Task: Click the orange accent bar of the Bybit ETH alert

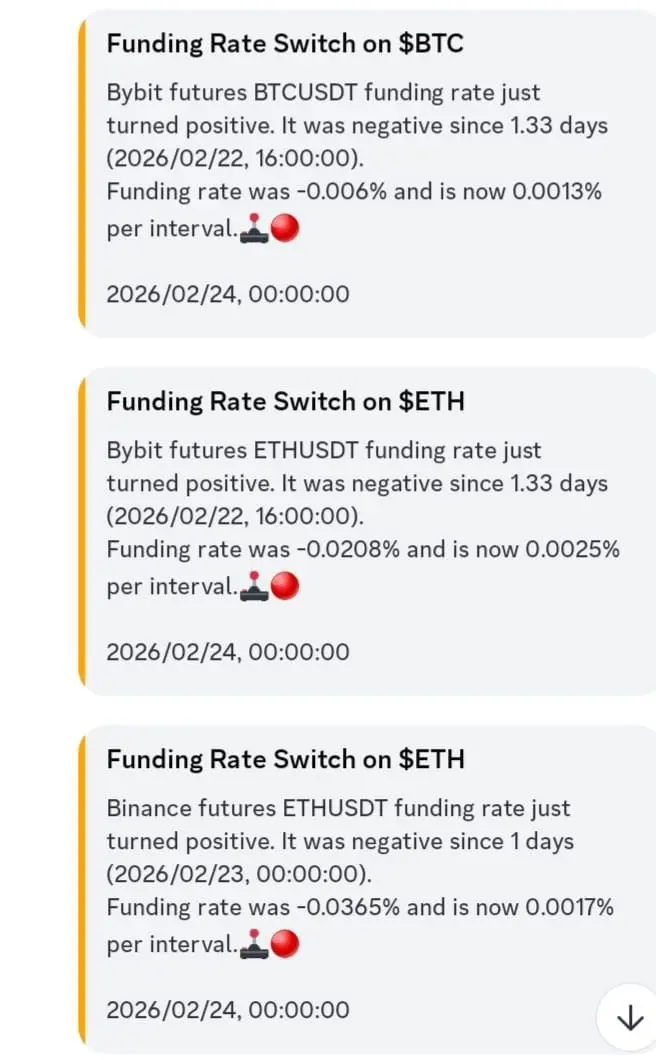Action: [x=83, y=530]
